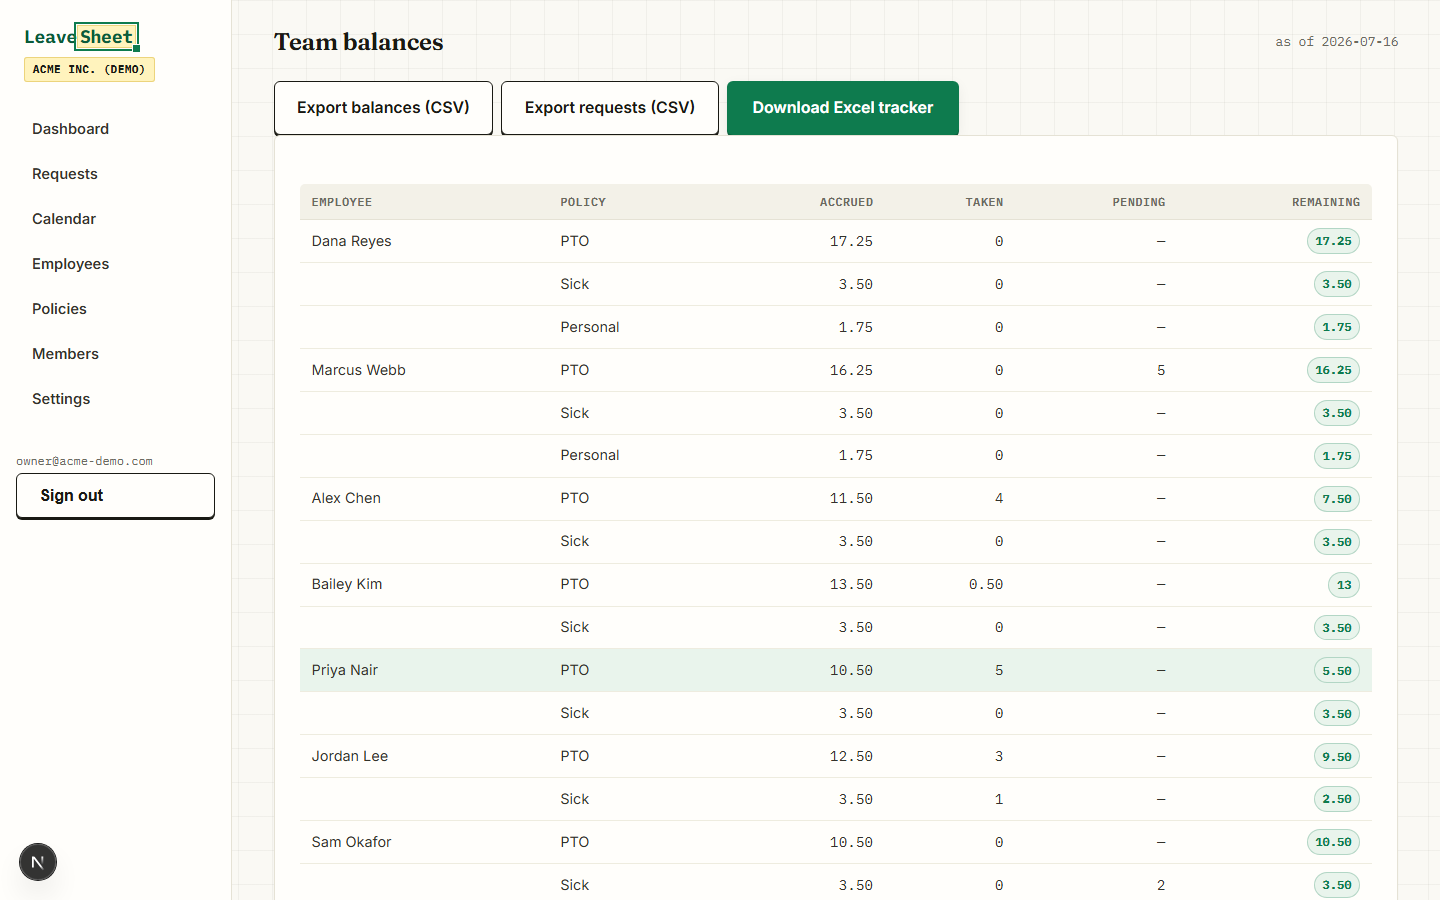
Task: Click the EMPLOYEE column header
Action: pyautogui.click(x=342, y=202)
